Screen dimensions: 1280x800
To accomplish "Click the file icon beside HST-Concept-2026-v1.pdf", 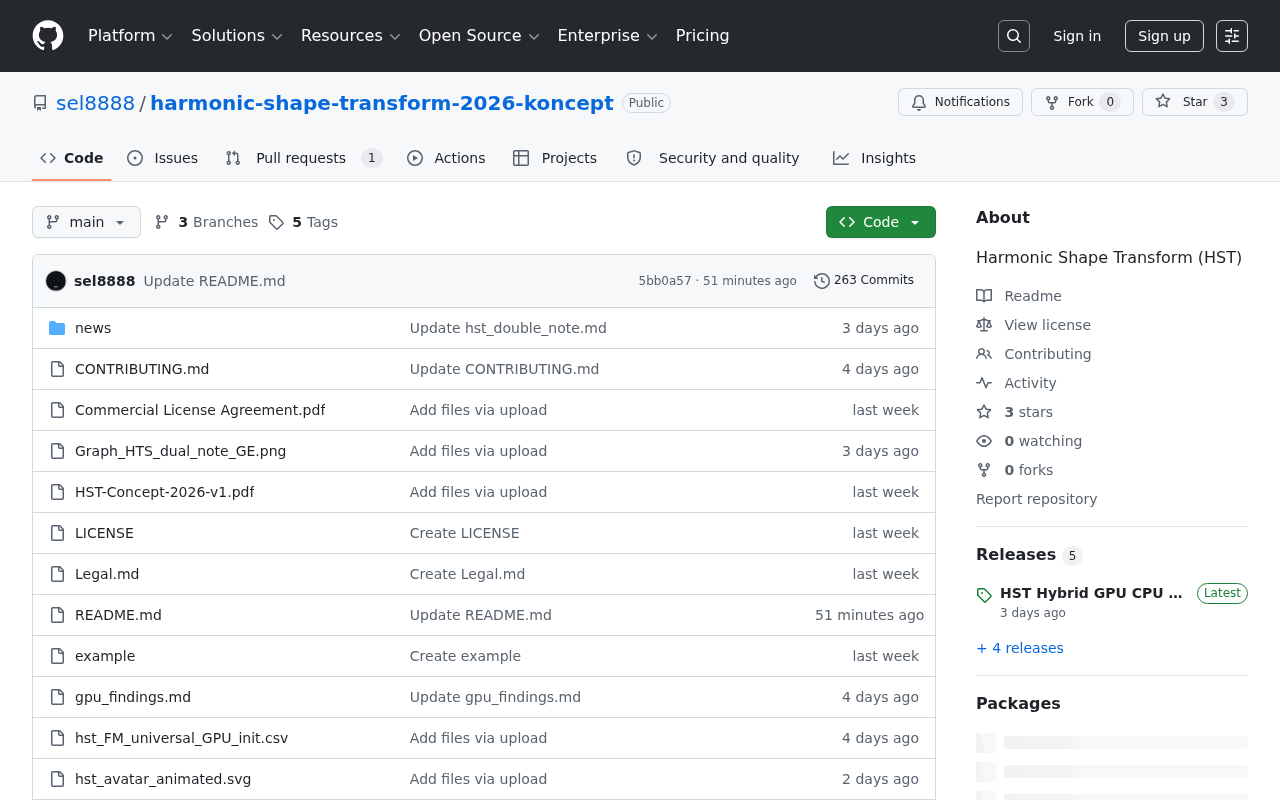I will [x=57, y=492].
